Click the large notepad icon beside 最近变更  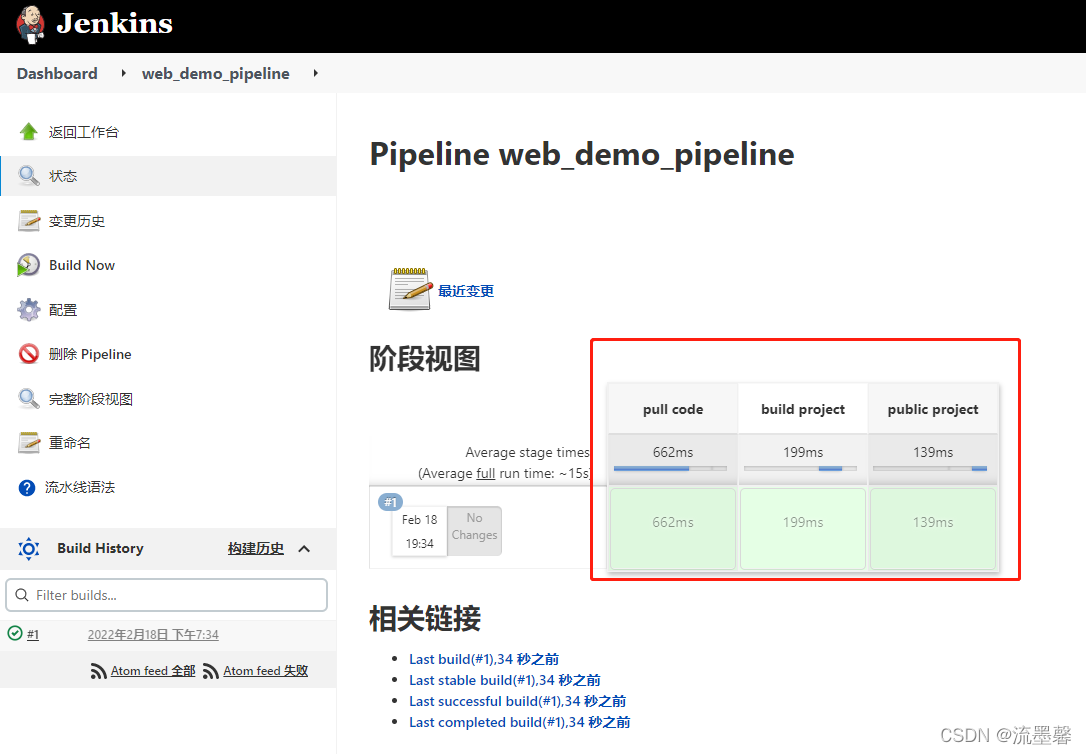tap(409, 289)
